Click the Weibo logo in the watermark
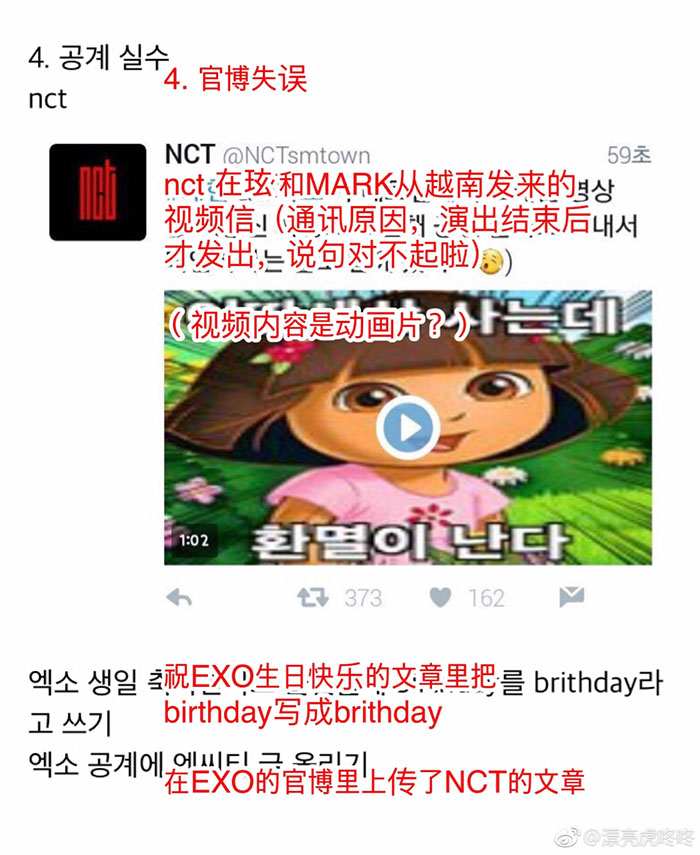This screenshot has width=700, height=855. click(x=568, y=837)
